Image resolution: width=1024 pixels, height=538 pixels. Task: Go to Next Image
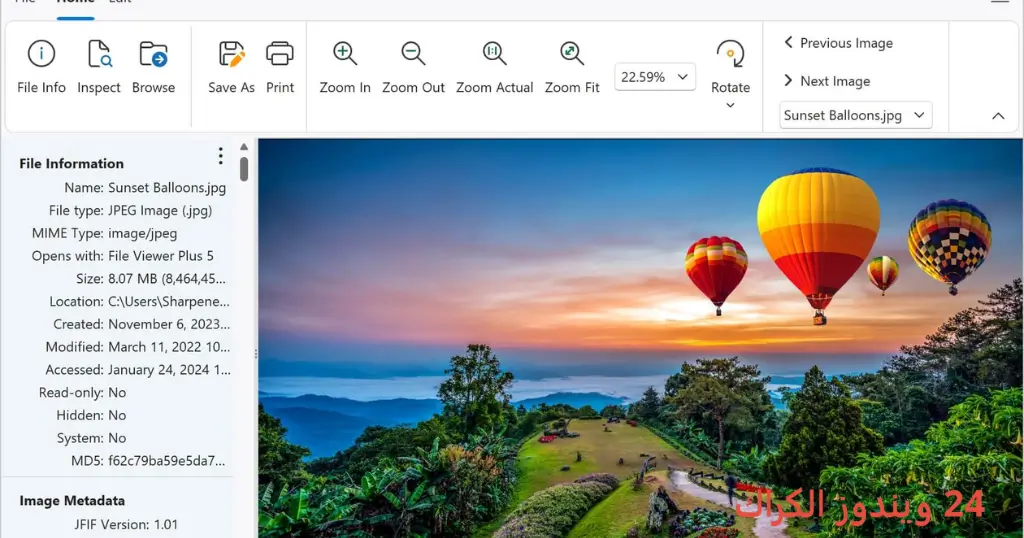(827, 81)
